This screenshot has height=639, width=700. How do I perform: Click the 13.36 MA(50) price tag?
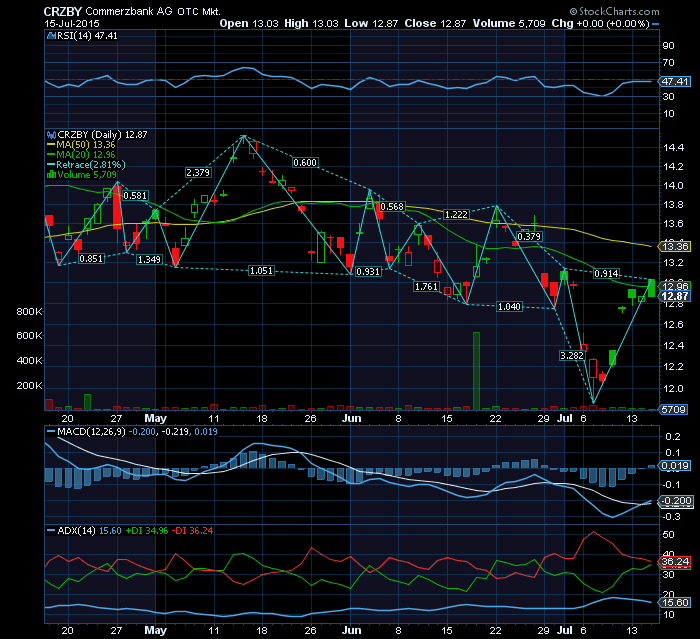(x=675, y=246)
